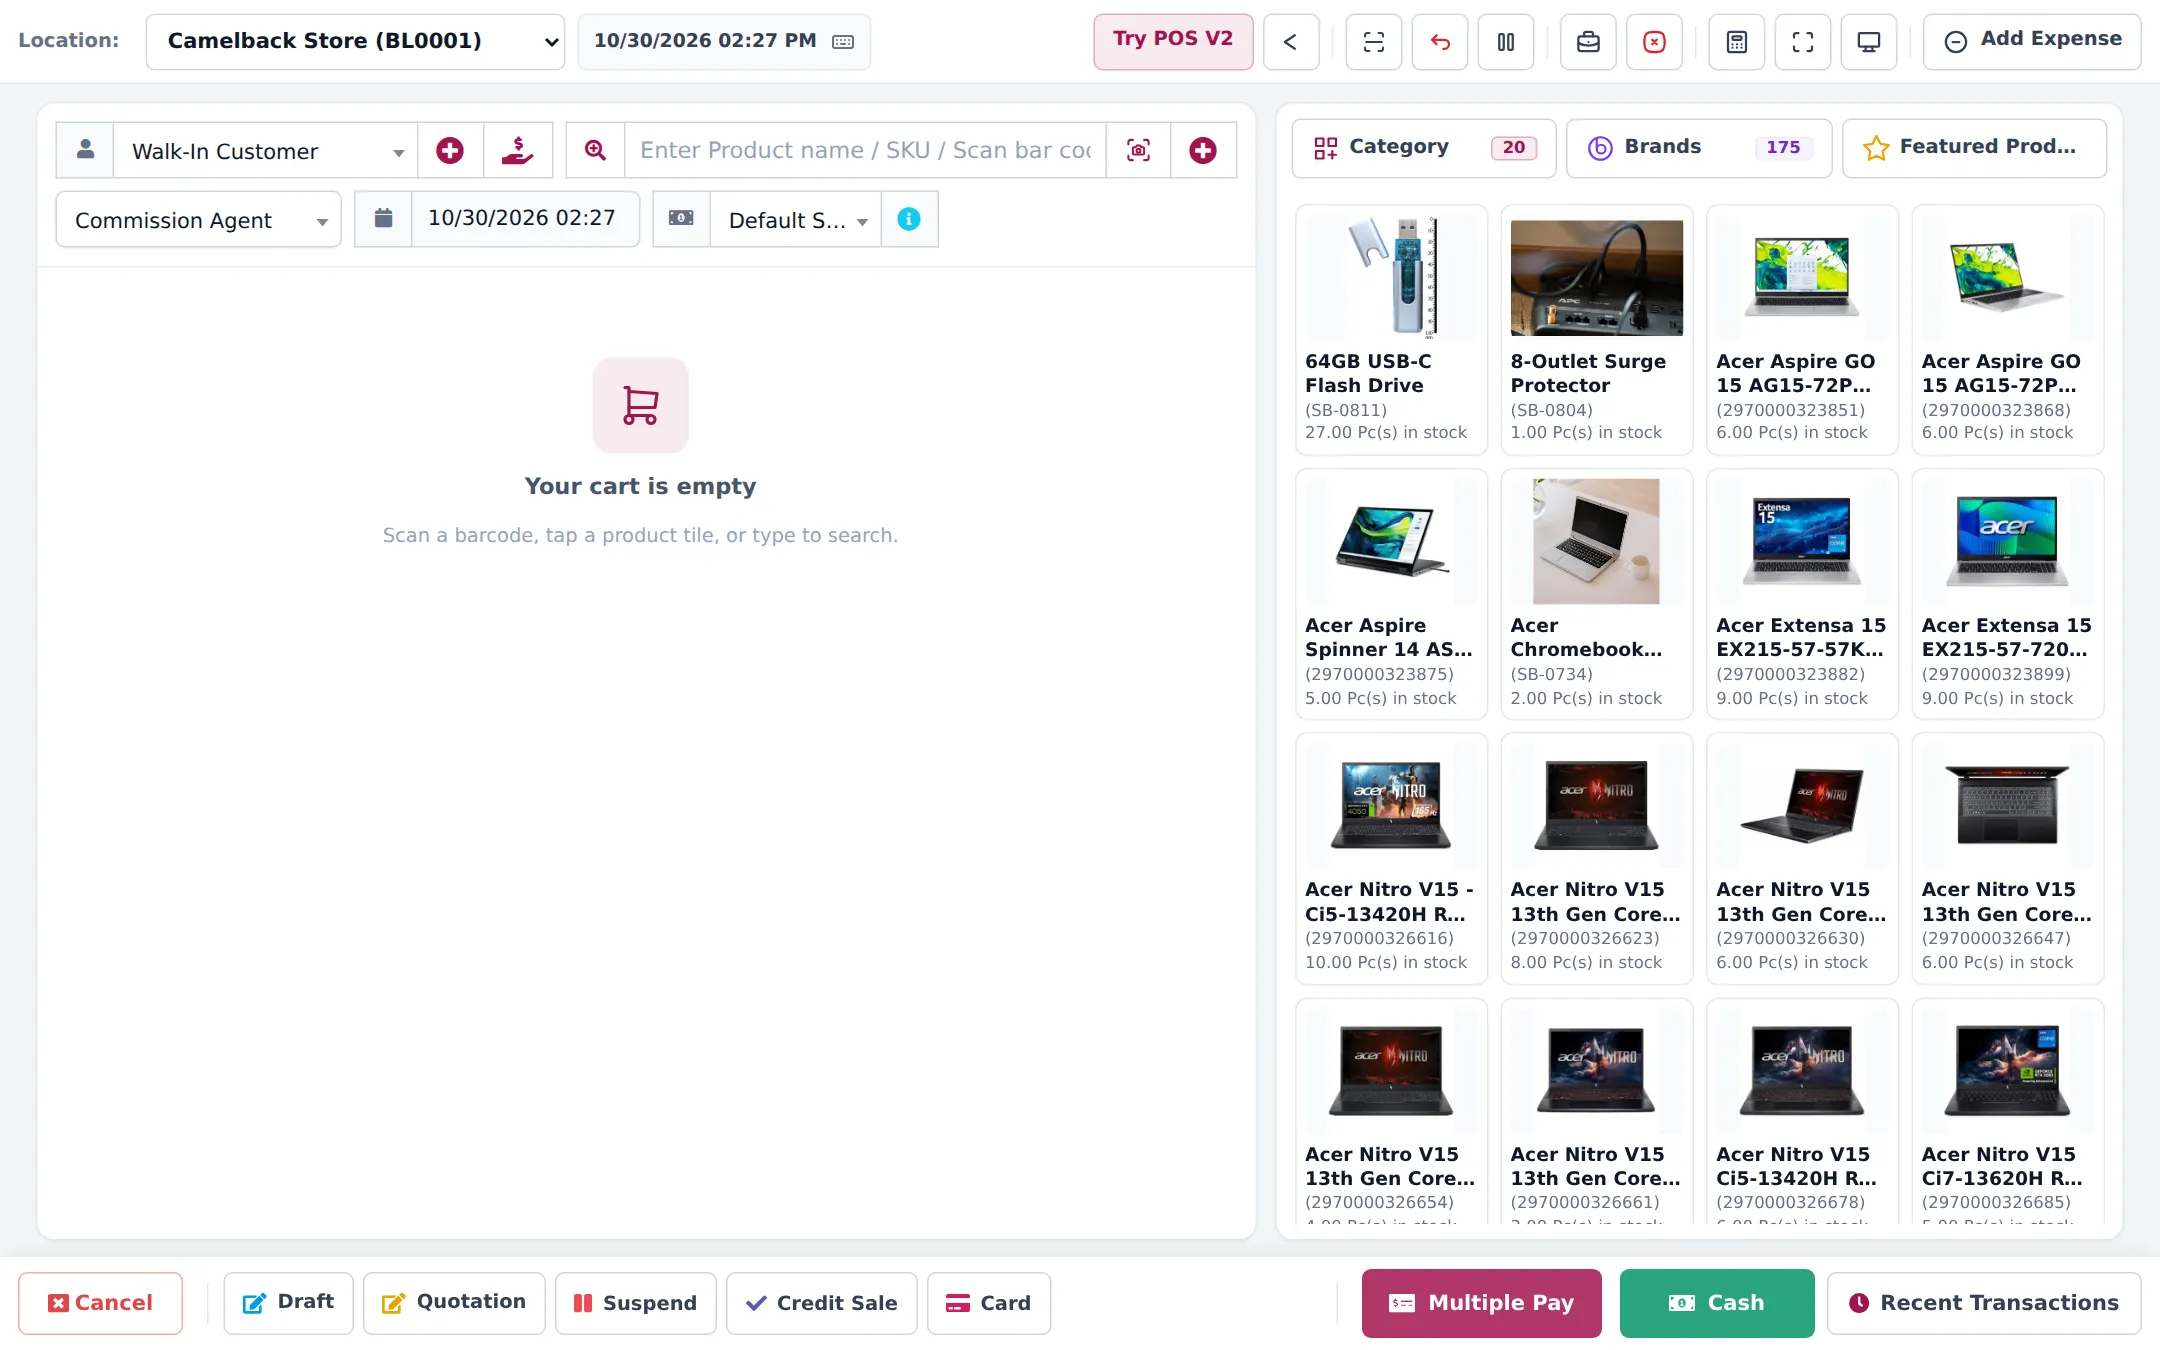
Task: Open the Category filter tab
Action: [1423, 148]
